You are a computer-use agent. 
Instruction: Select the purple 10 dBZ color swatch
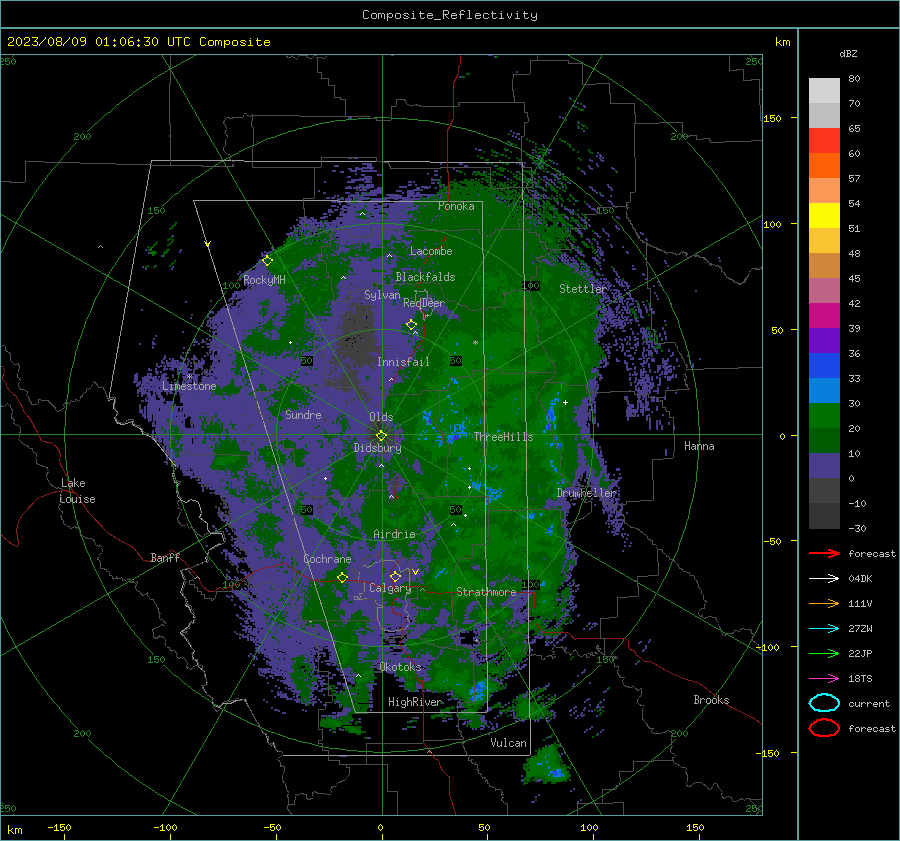click(824, 466)
